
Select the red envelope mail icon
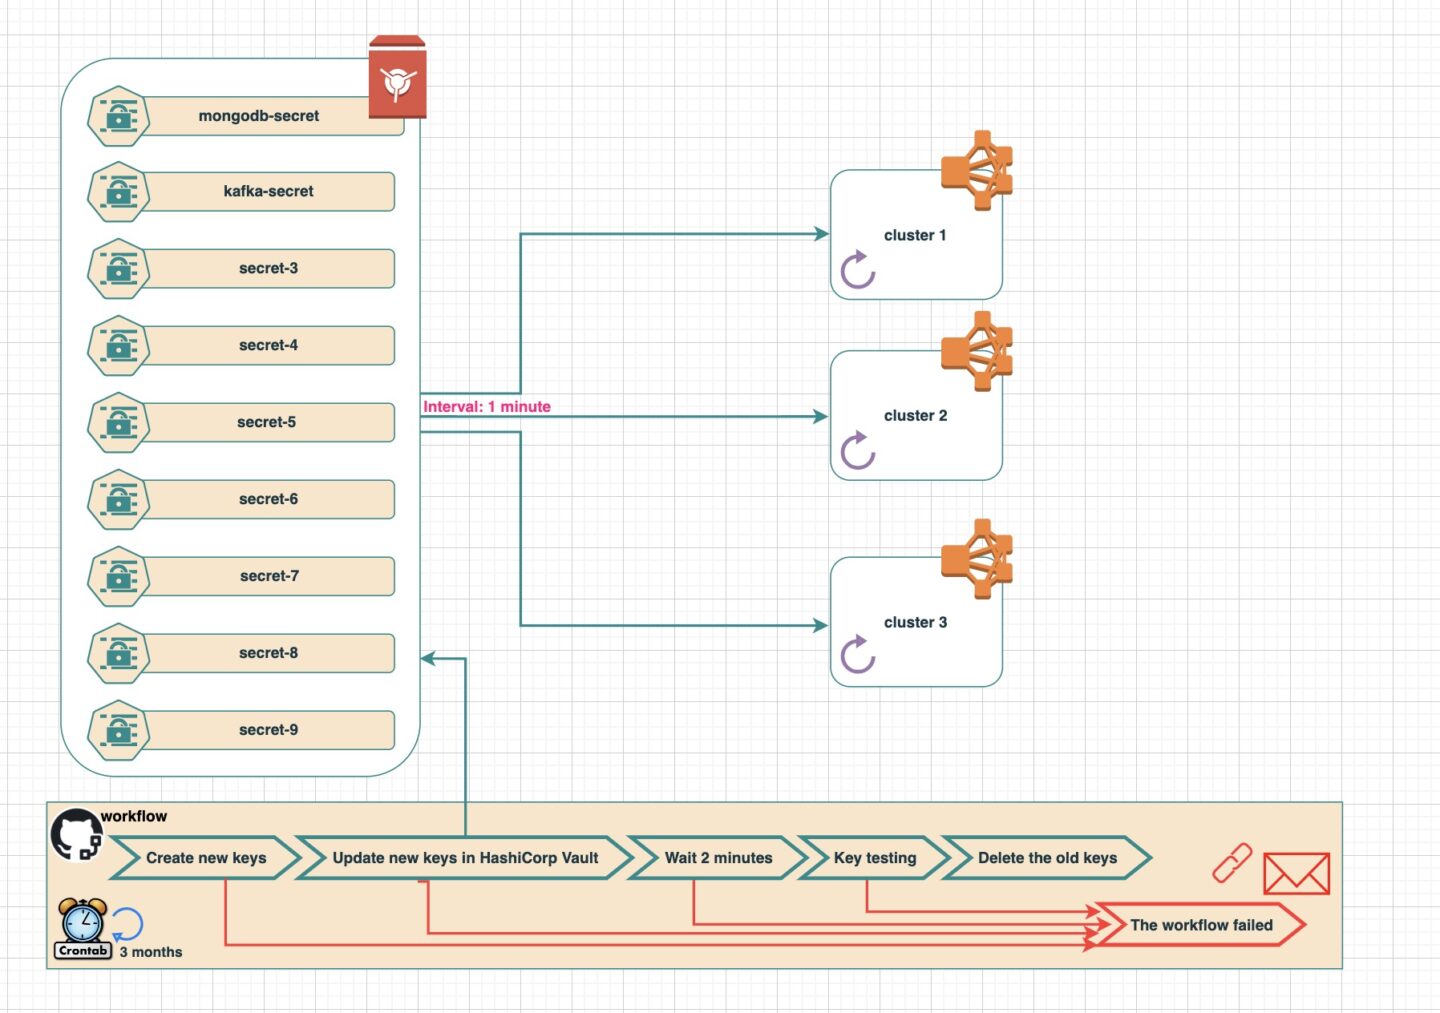[x=1297, y=874]
